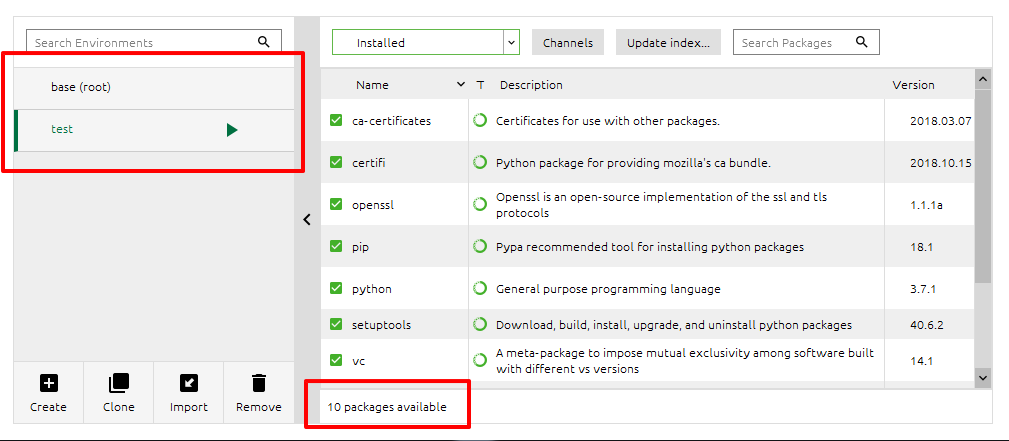This screenshot has width=1009, height=441.
Task: Select the test environment
Action: coord(154,131)
